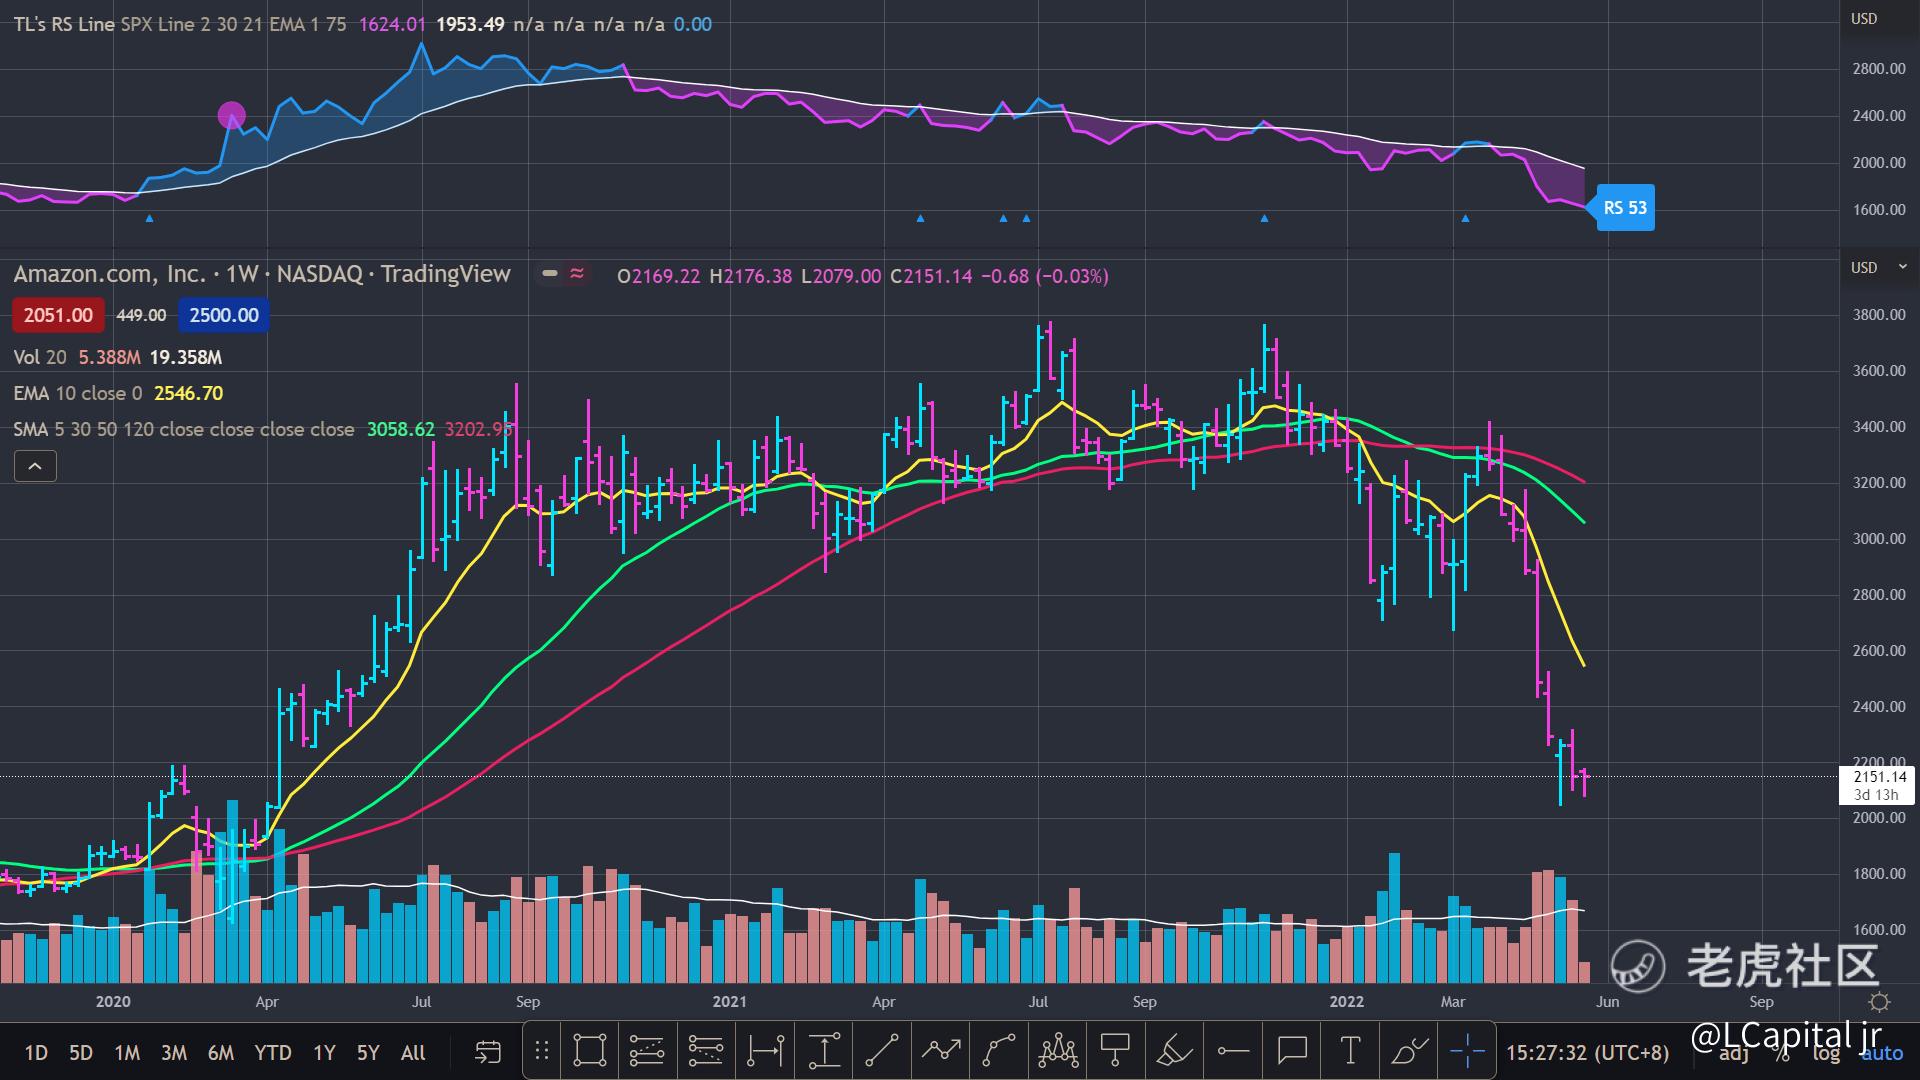Viewport: 1920px width, 1080px height.
Task: Click the blue 2500.00 buy button
Action: coord(224,315)
